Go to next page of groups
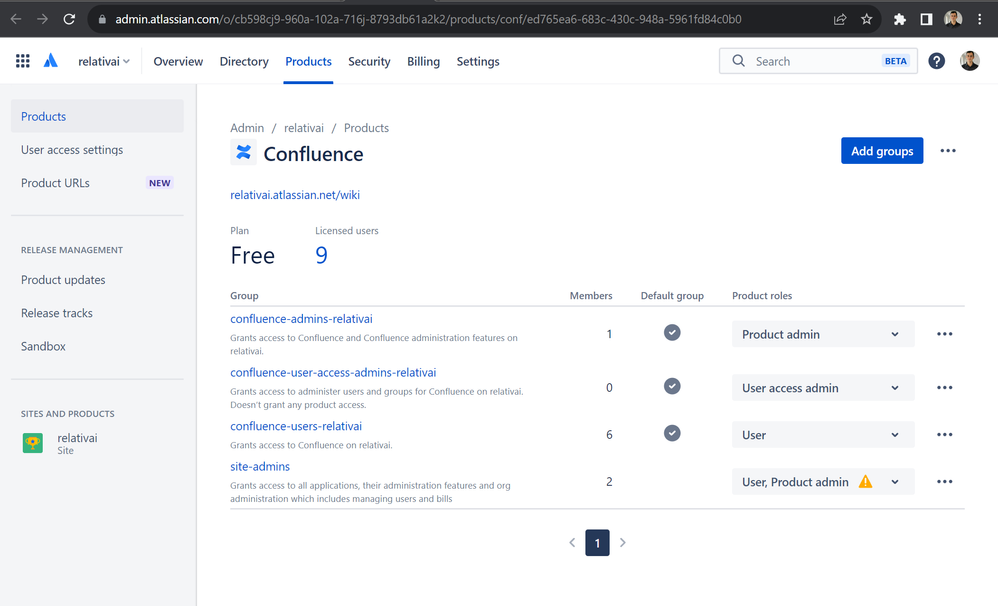This screenshot has width=998, height=606. [x=622, y=543]
